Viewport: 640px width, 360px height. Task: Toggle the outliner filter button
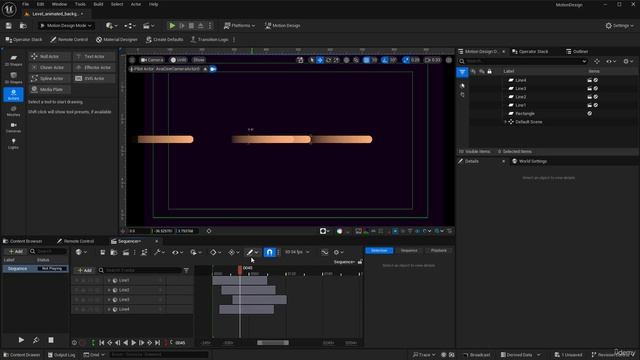pyautogui.click(x=462, y=72)
